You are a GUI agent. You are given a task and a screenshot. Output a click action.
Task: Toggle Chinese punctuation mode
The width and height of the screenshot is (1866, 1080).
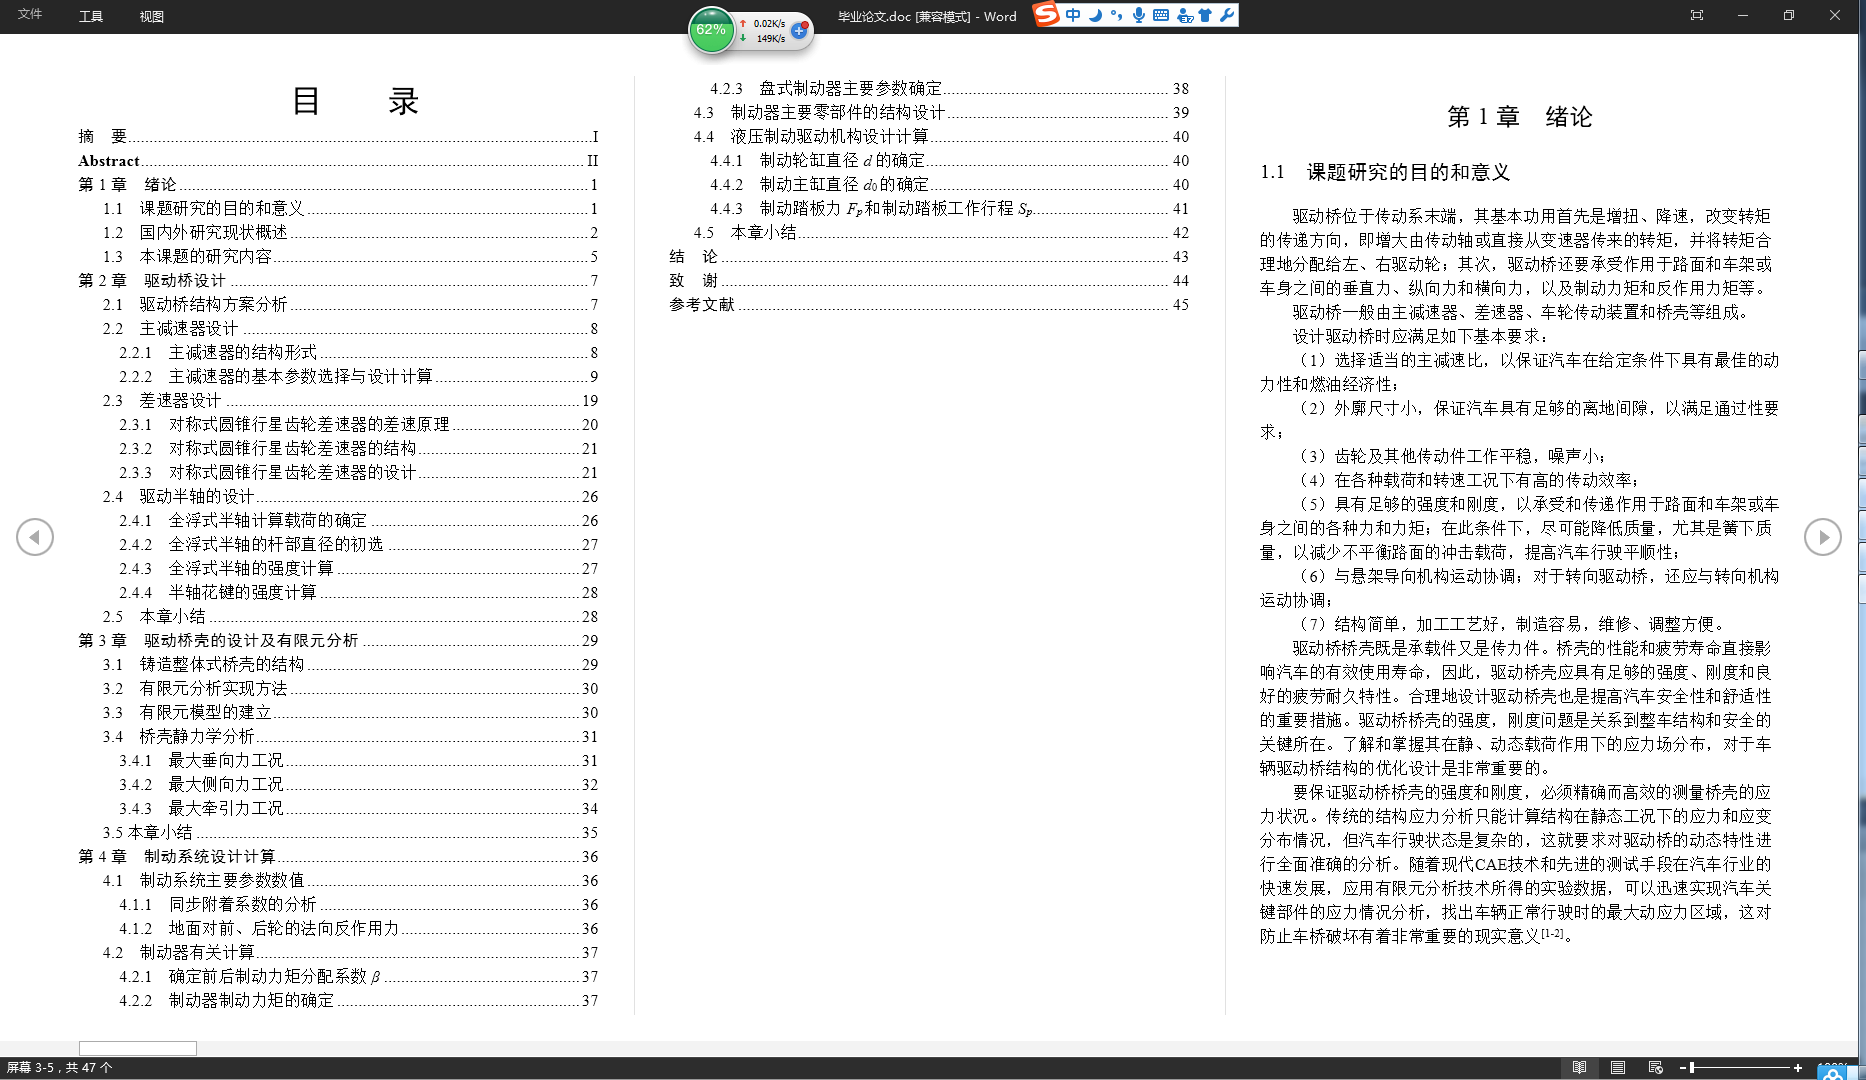click(1116, 15)
